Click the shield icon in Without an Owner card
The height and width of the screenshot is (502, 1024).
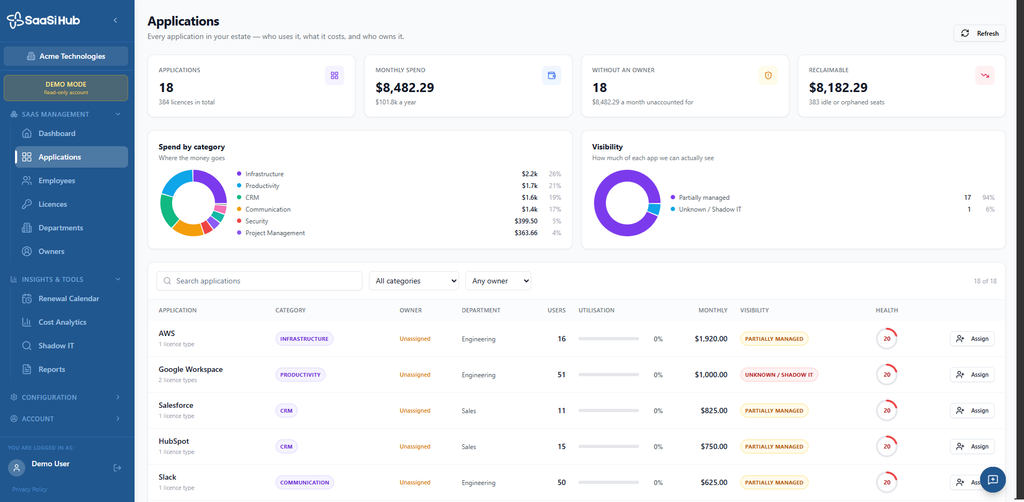(x=768, y=76)
